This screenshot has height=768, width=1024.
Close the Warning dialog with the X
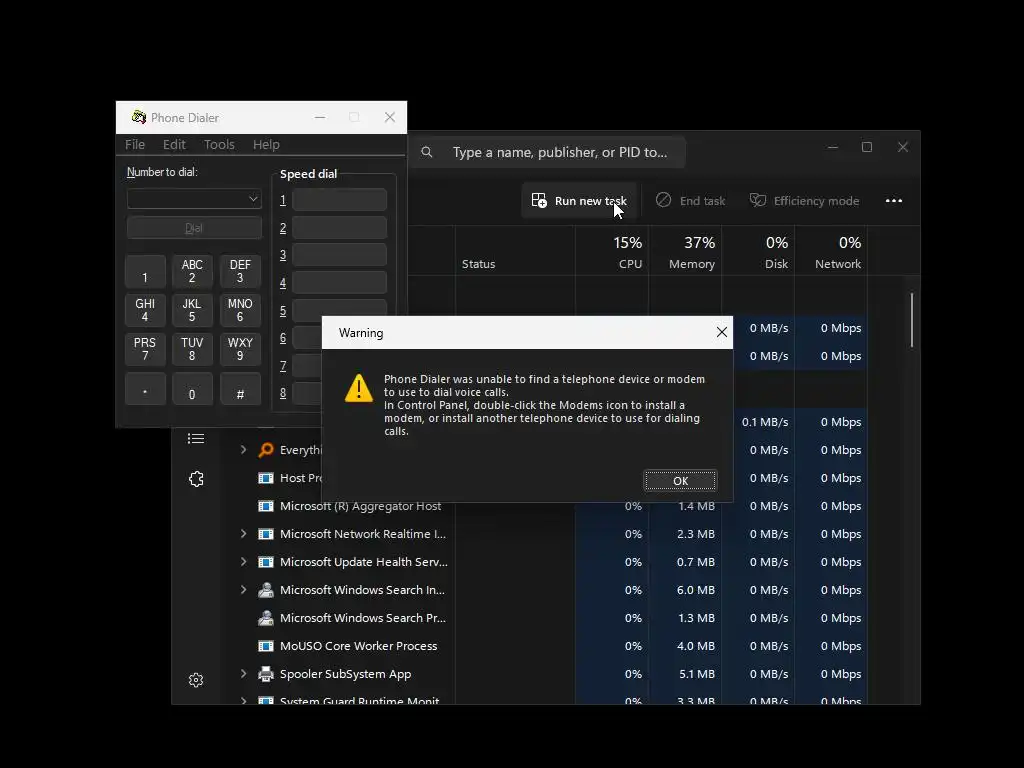(x=722, y=332)
